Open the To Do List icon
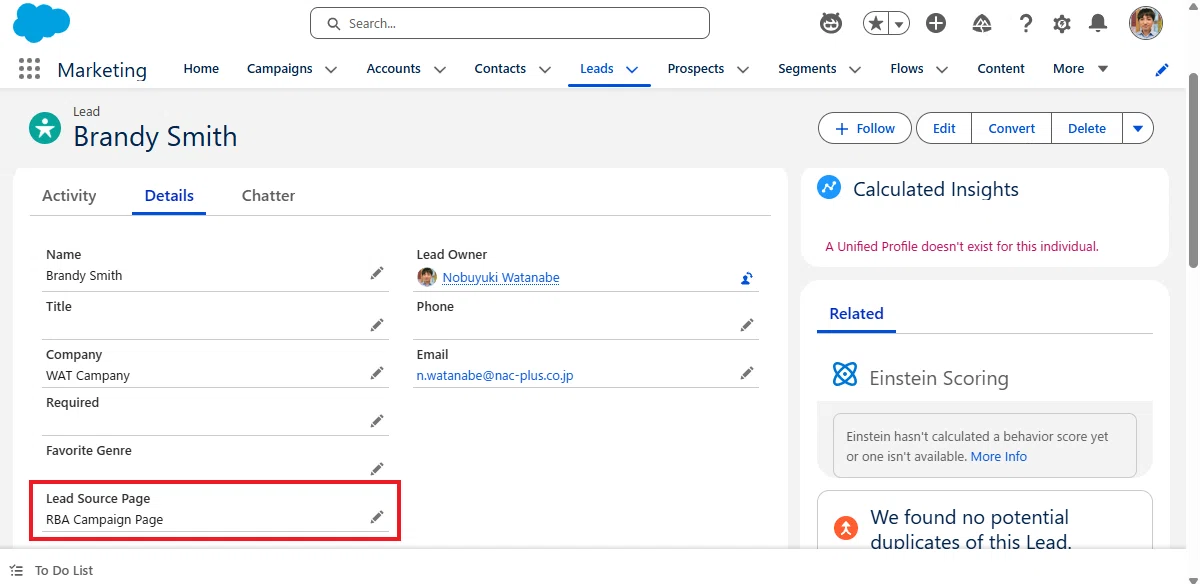The width and height of the screenshot is (1200, 584). coord(16,570)
